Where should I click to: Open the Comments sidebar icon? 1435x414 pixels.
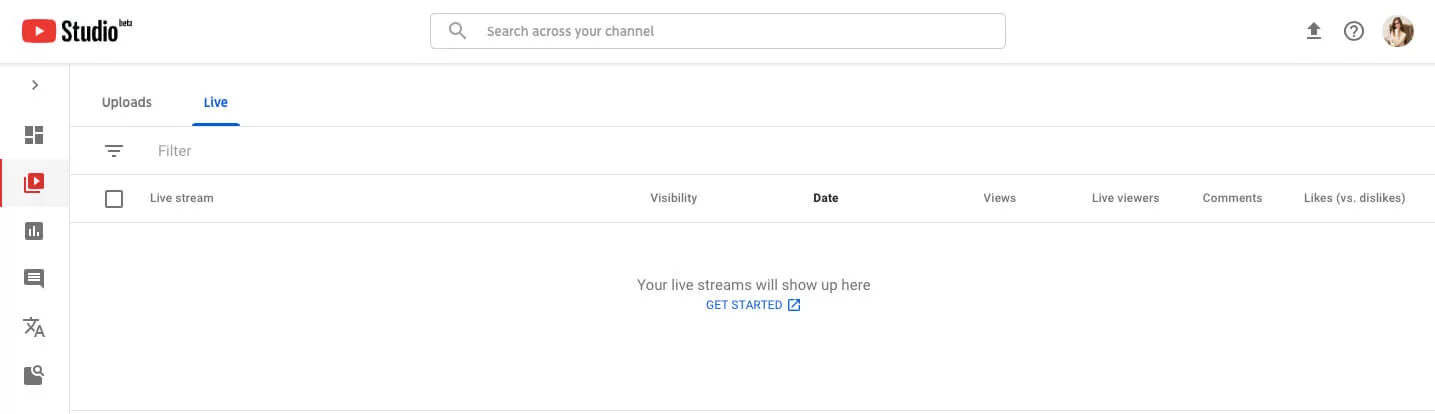click(x=34, y=279)
